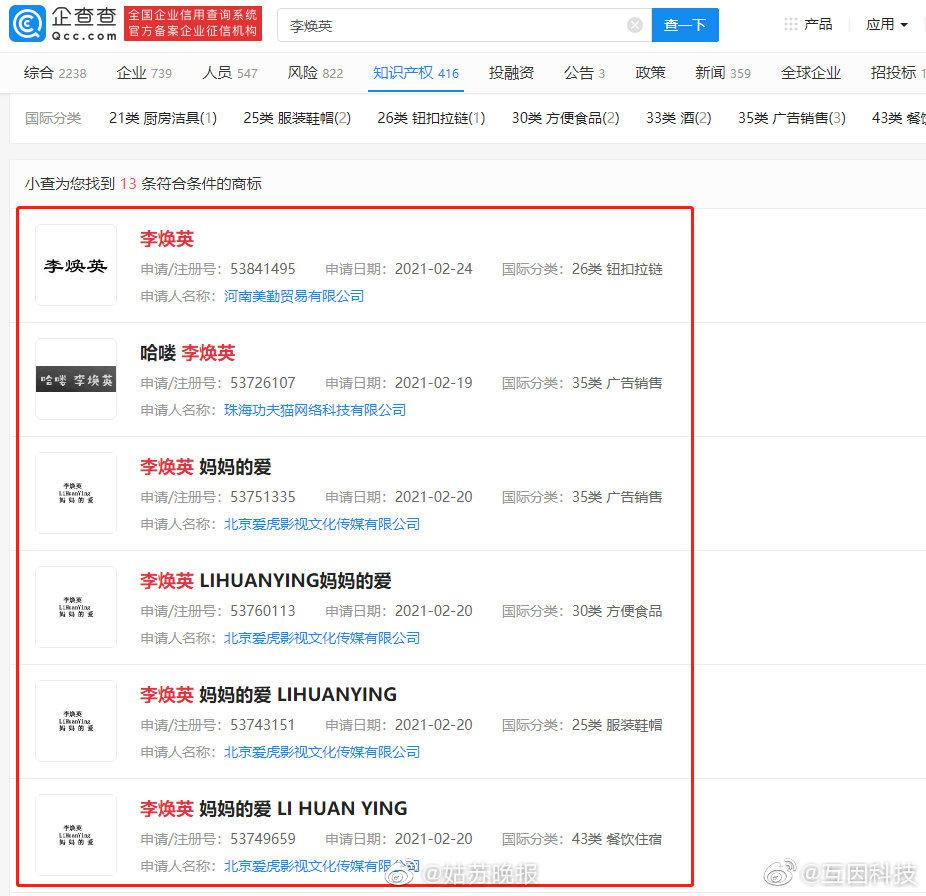Image resolution: width=926 pixels, height=896 pixels.
Task: Open applicant 珠海功夫猫网络科技有限公司
Action: 315,410
